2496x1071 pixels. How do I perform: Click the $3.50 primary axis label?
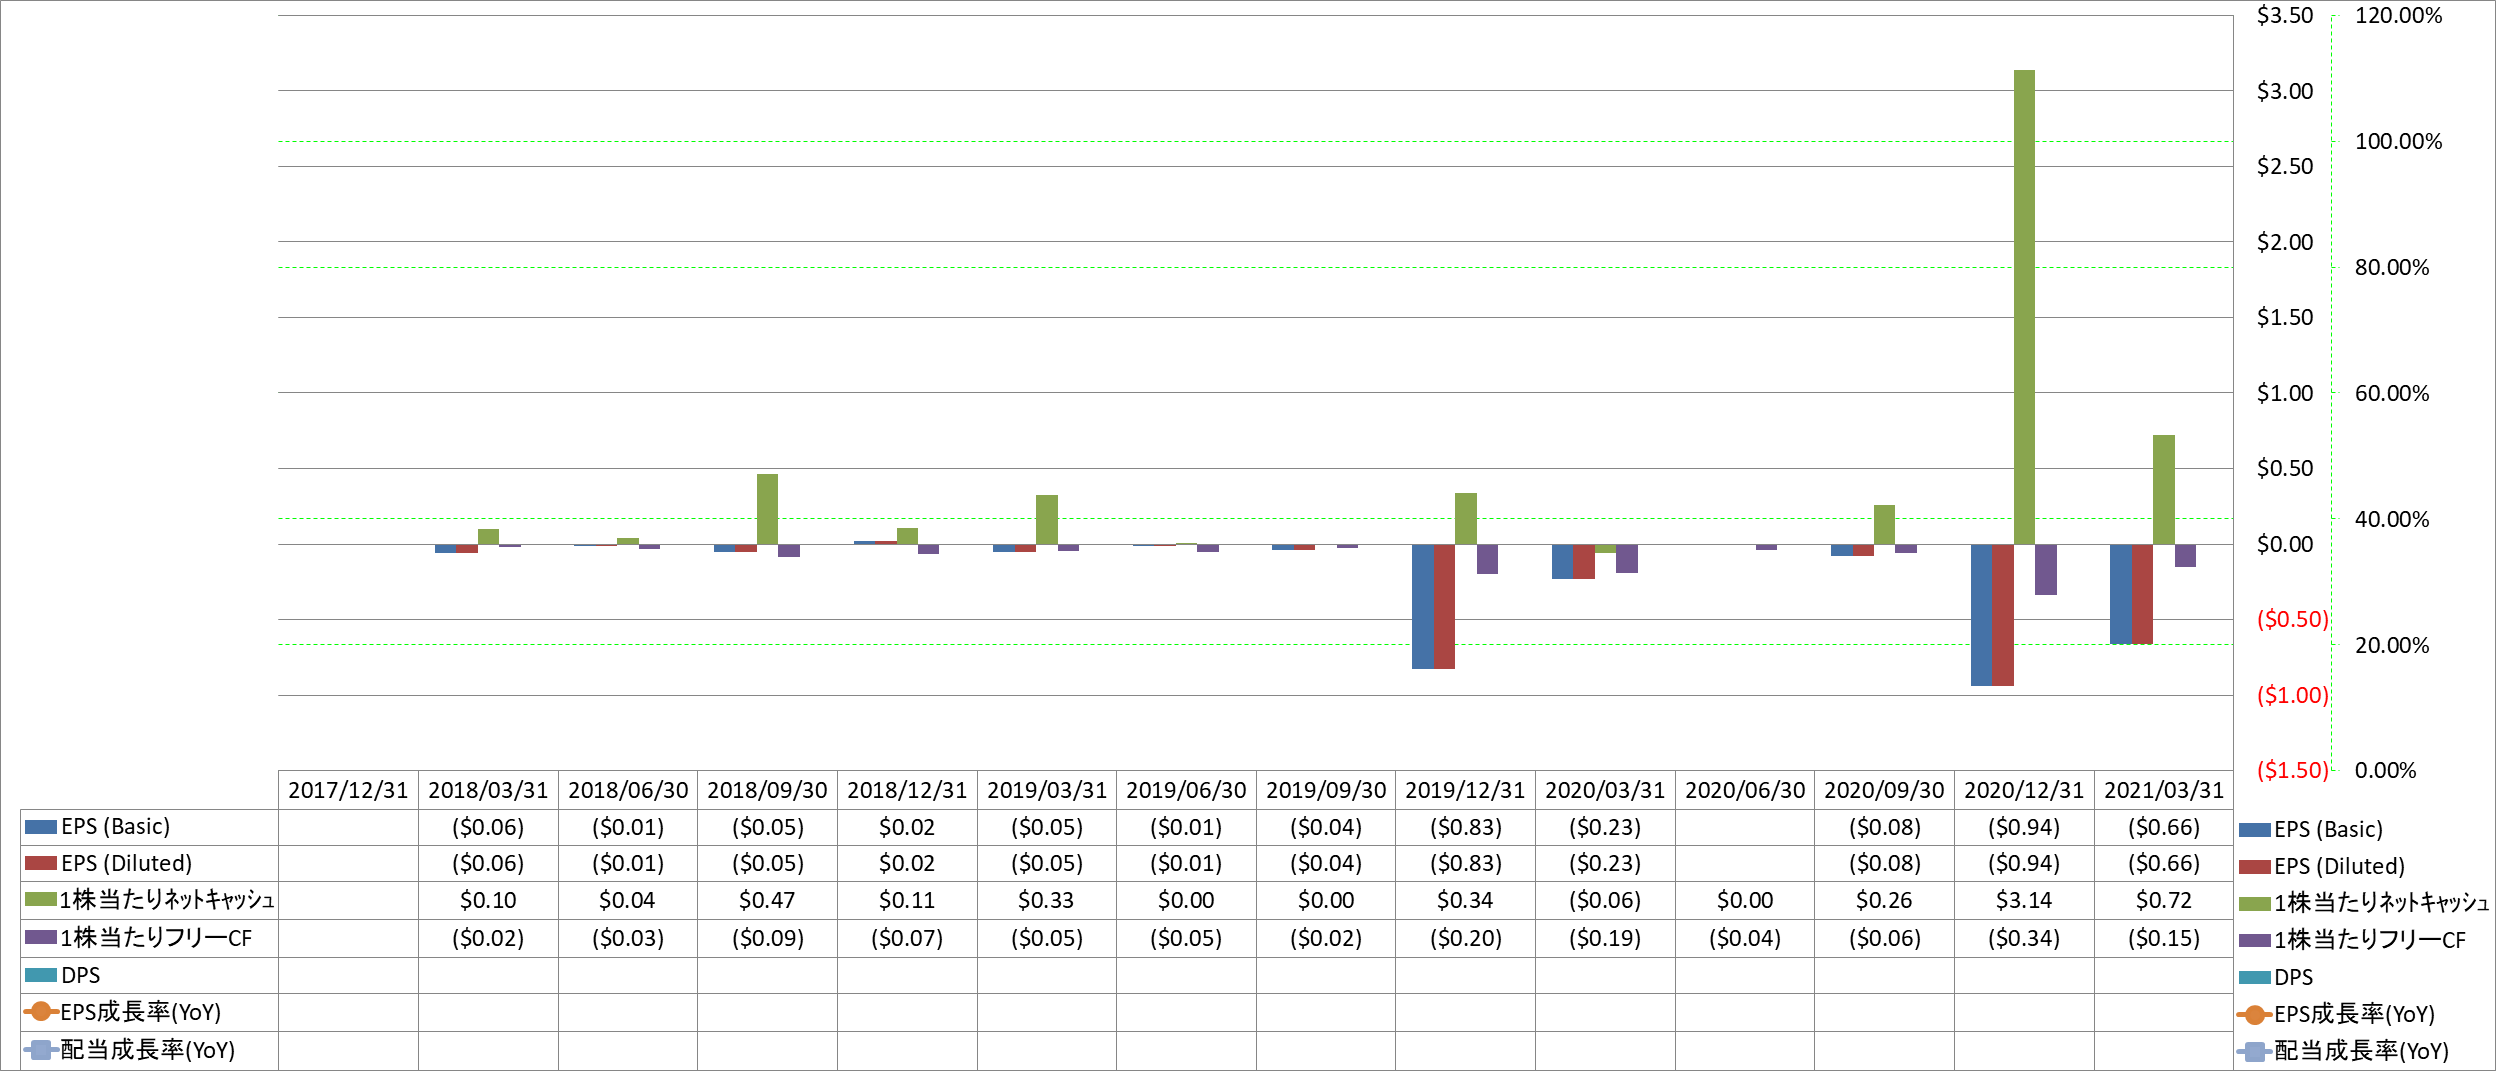tap(2285, 16)
